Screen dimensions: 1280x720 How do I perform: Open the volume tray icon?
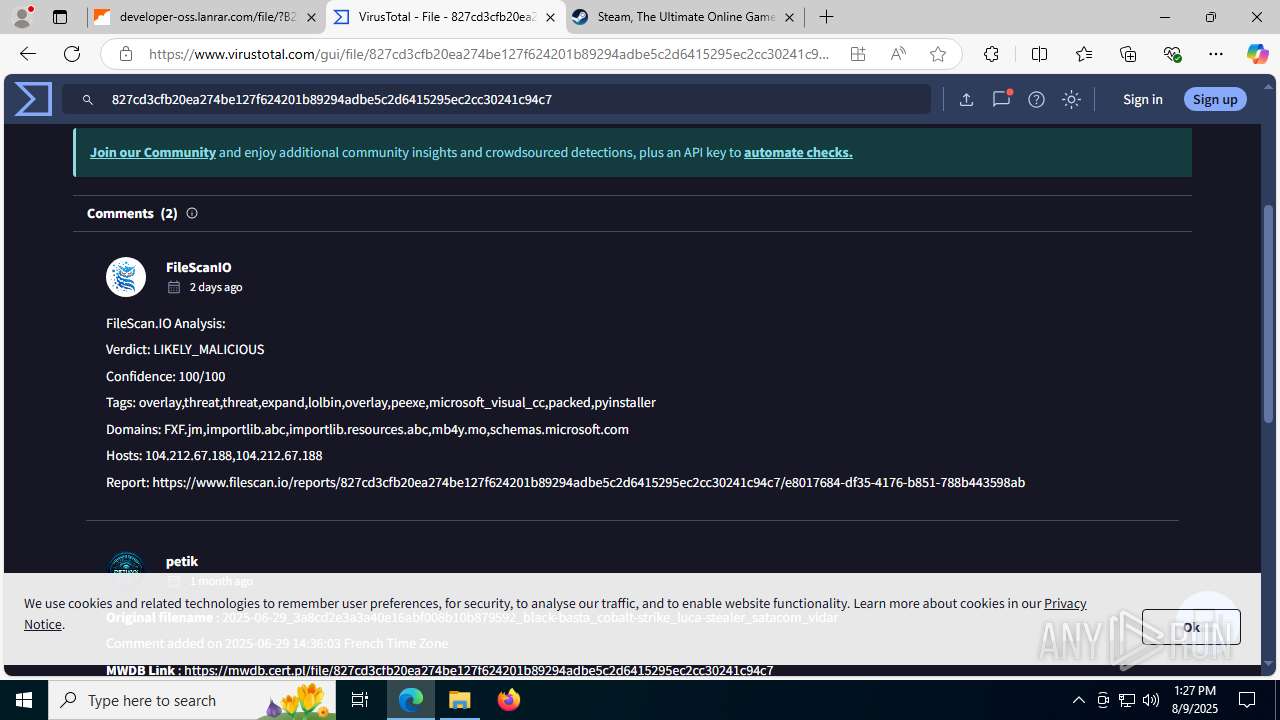pos(1151,700)
